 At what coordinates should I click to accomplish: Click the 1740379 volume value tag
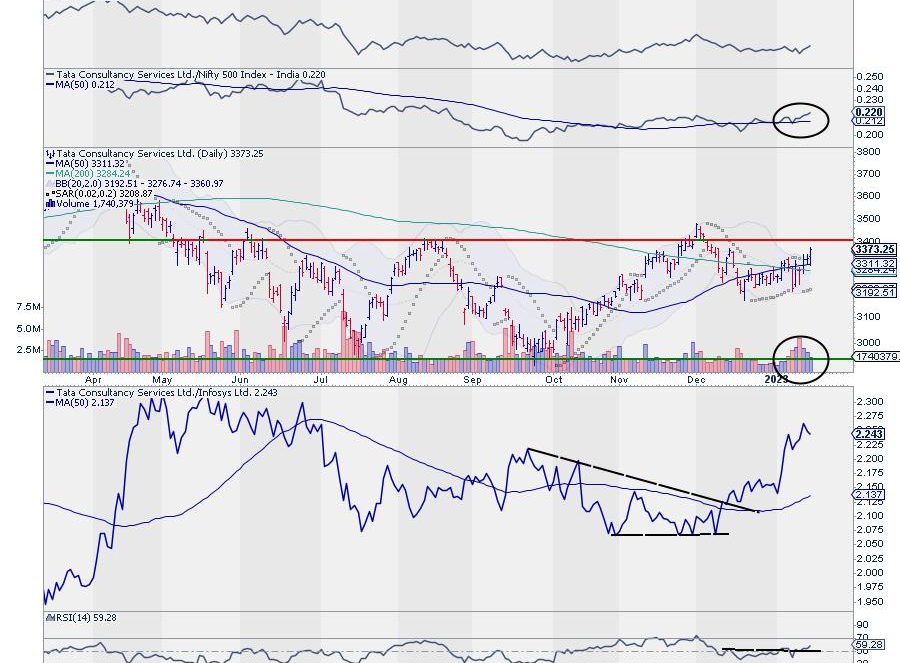coord(876,356)
